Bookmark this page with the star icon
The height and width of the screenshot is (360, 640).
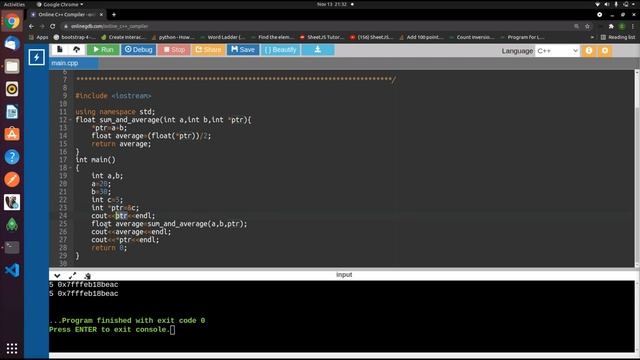pyautogui.click(x=587, y=26)
